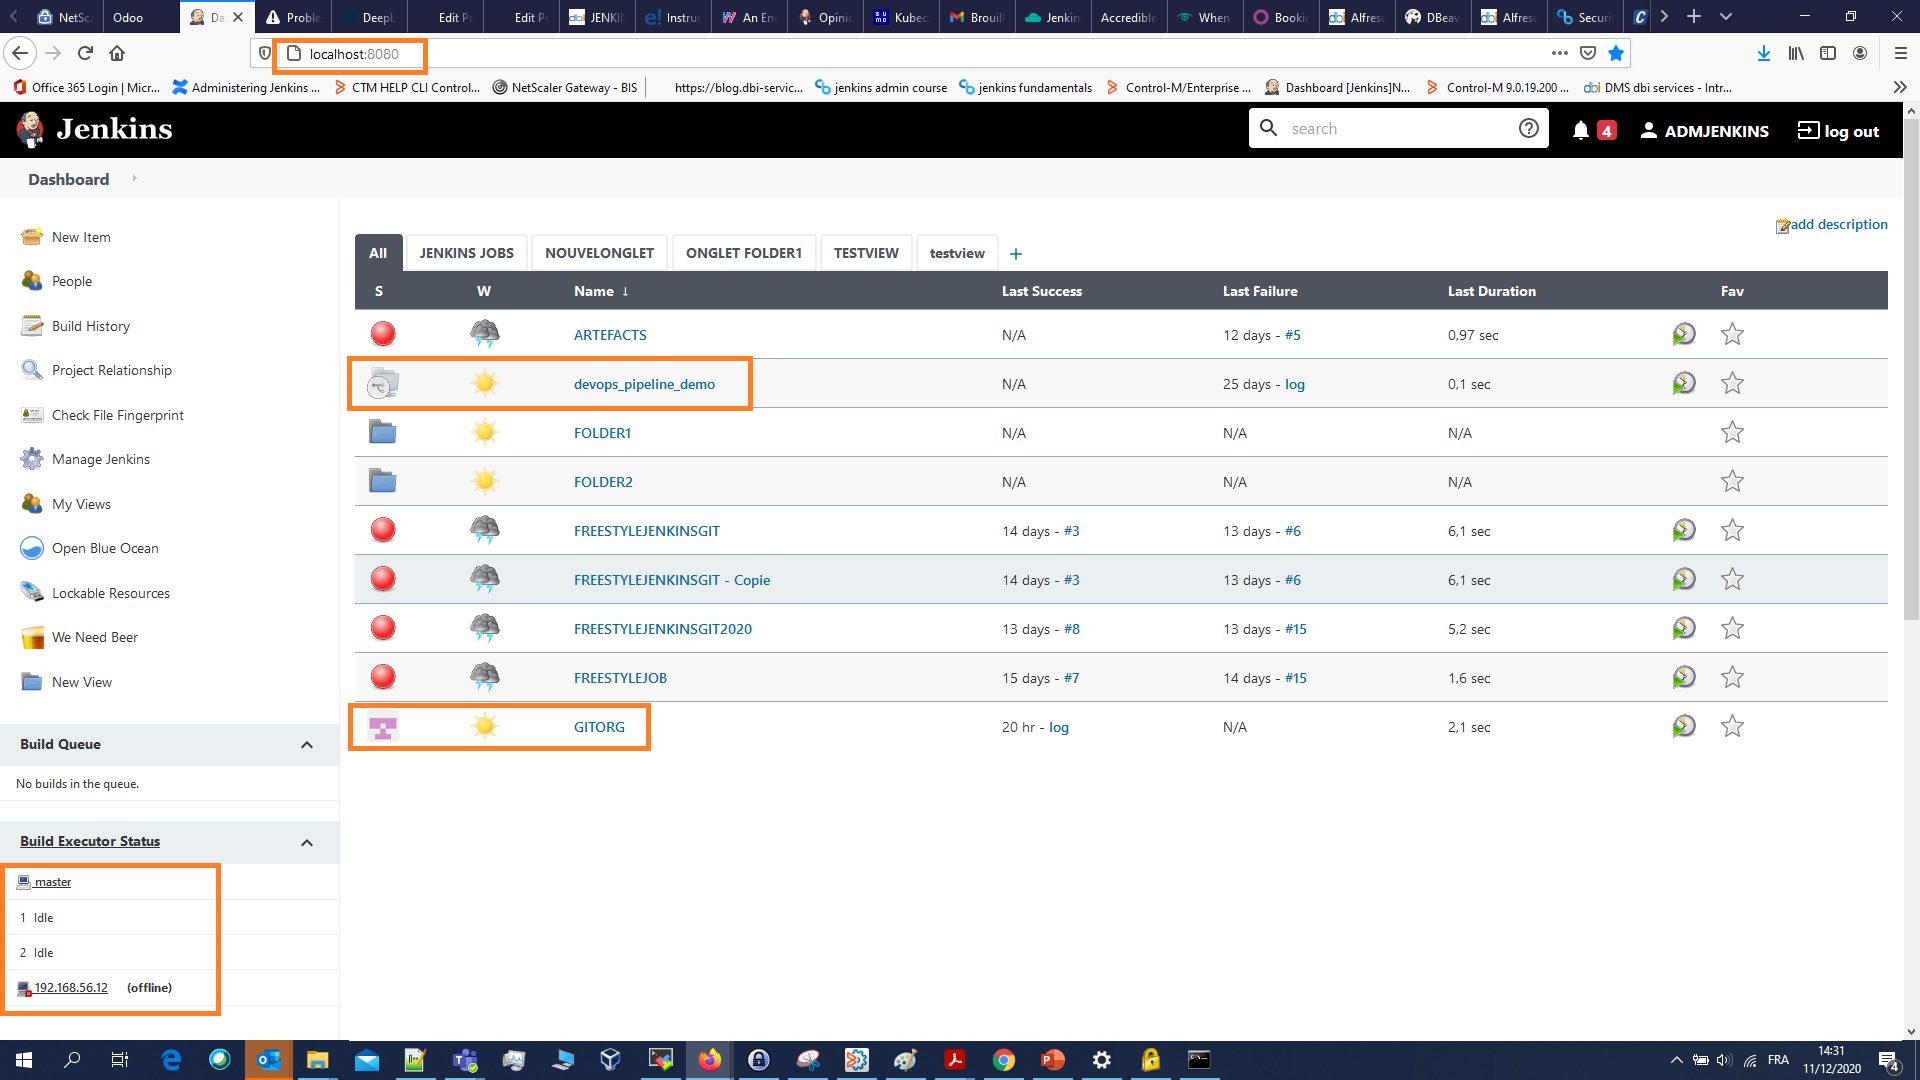This screenshot has width=1920, height=1080.
Task: Favorite the ARTEFACTS job star
Action: pos(1732,334)
